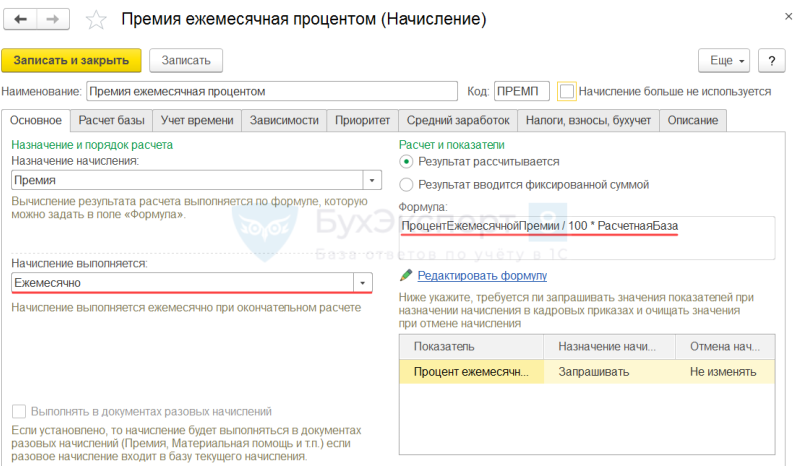Select the Процент ежемесячн... table cell
This screenshot has height=466, width=800.
click(x=471, y=372)
